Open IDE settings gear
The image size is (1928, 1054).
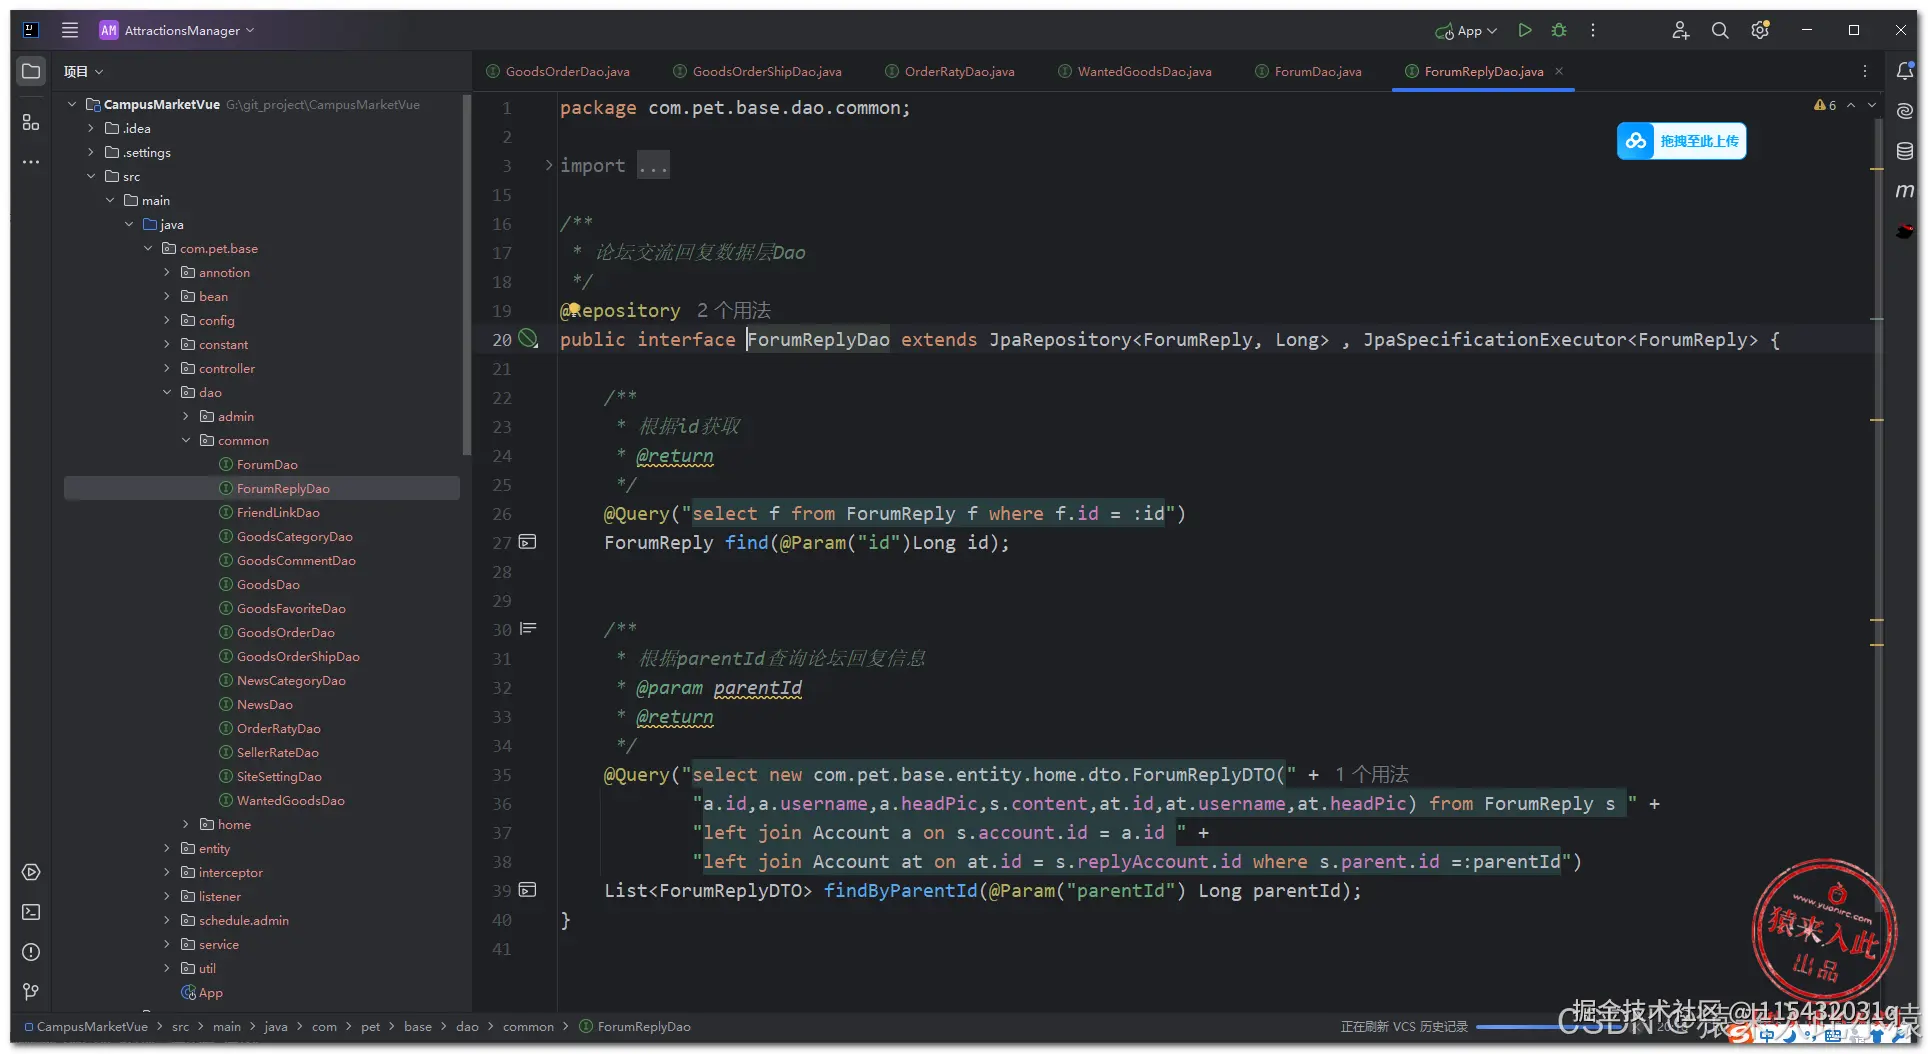[1760, 30]
